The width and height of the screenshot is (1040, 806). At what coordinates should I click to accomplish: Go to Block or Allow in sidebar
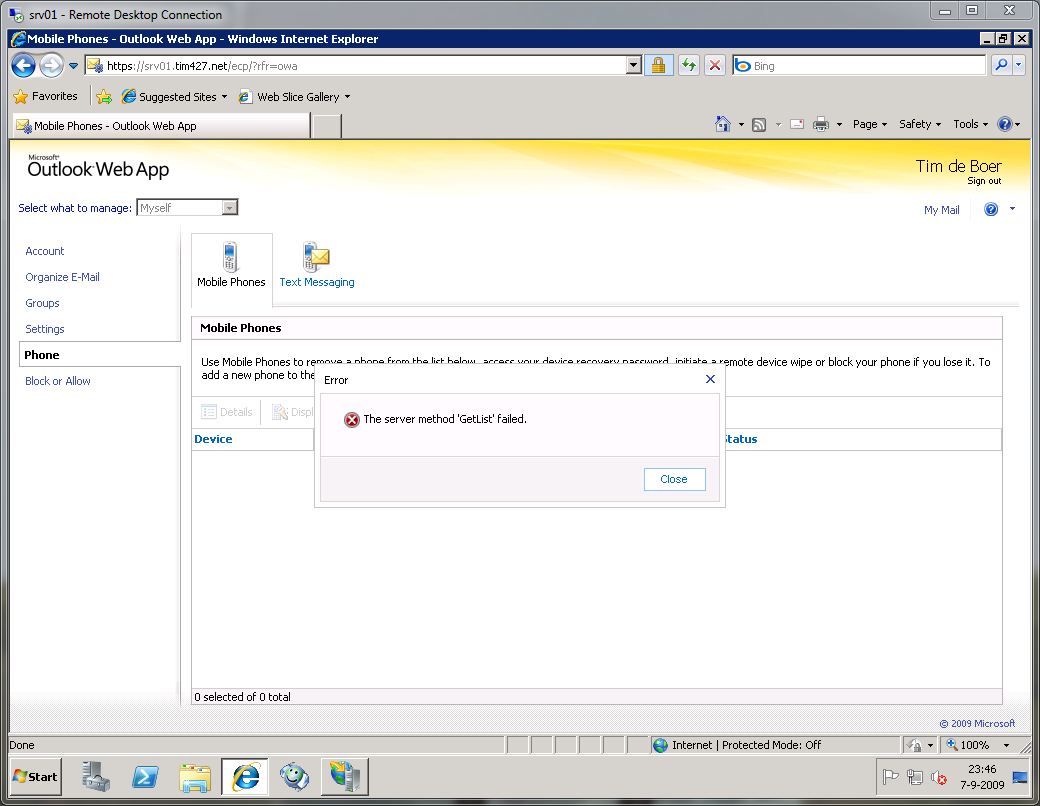click(x=58, y=381)
